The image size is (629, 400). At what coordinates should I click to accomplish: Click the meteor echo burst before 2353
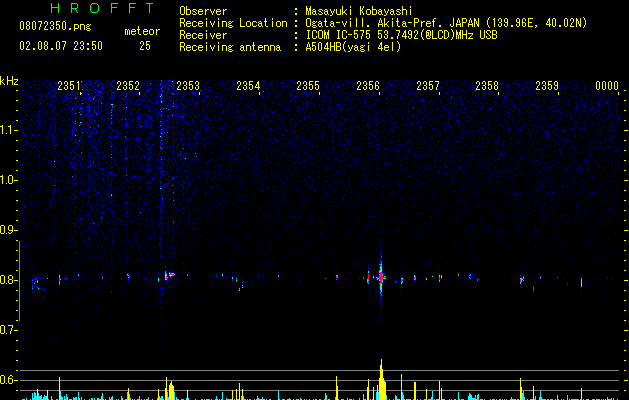pos(169,275)
